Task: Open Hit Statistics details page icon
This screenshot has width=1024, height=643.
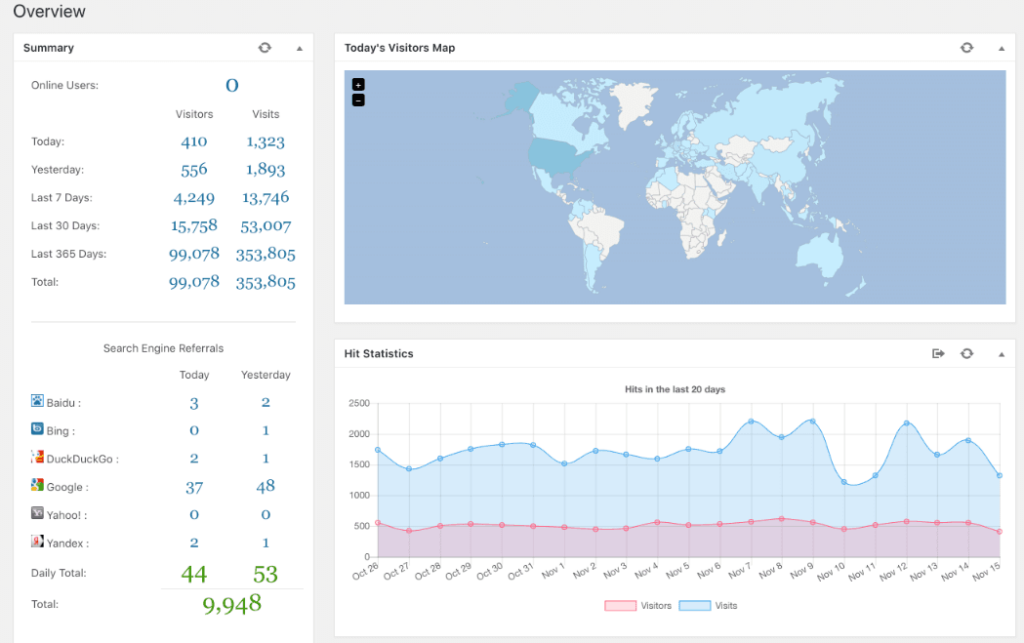Action: tap(938, 353)
